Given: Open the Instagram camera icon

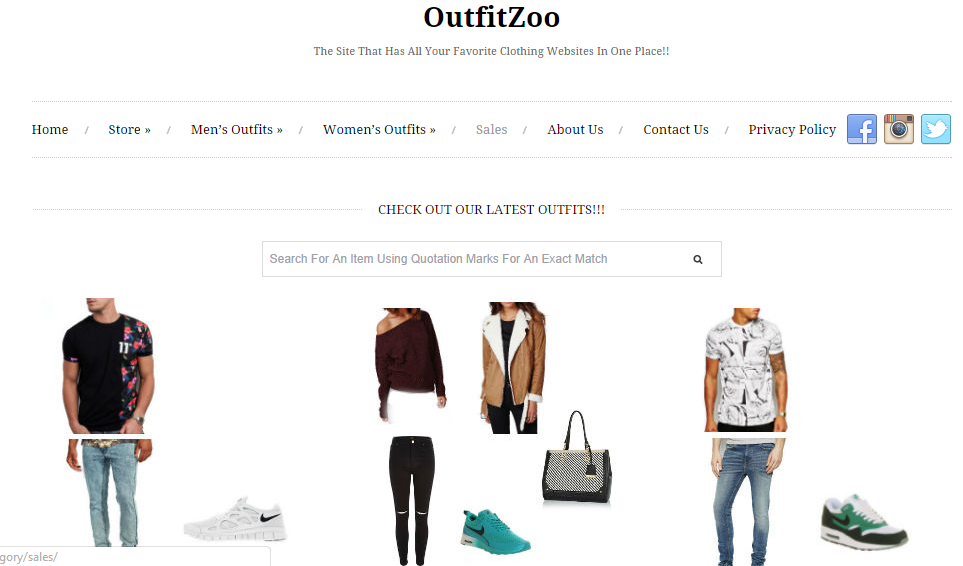Looking at the screenshot, I should point(899,129).
